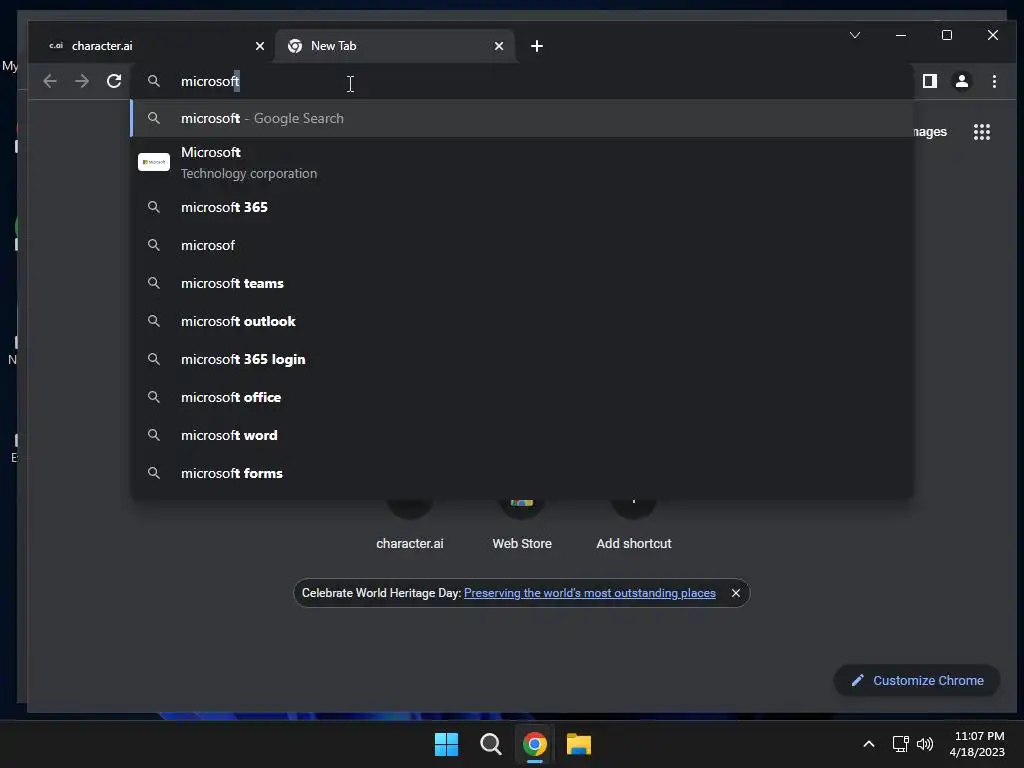
Task: Open the Google apps grid
Action: (x=982, y=132)
